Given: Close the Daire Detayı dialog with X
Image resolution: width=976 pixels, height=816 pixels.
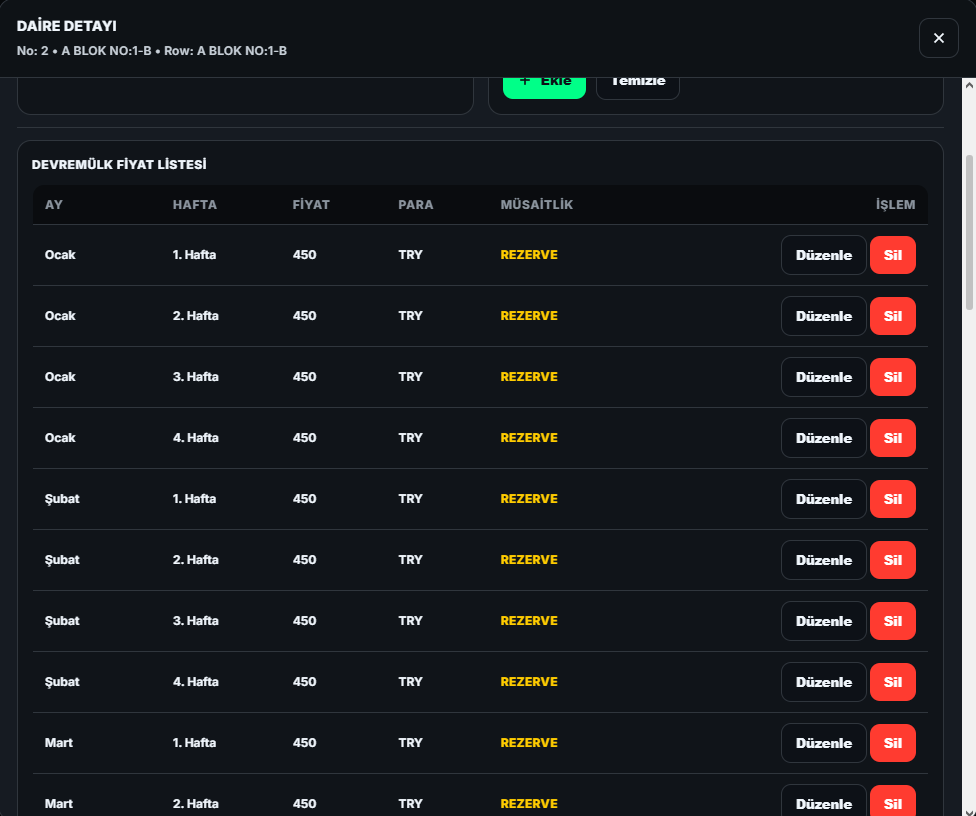Looking at the screenshot, I should [x=938, y=38].
